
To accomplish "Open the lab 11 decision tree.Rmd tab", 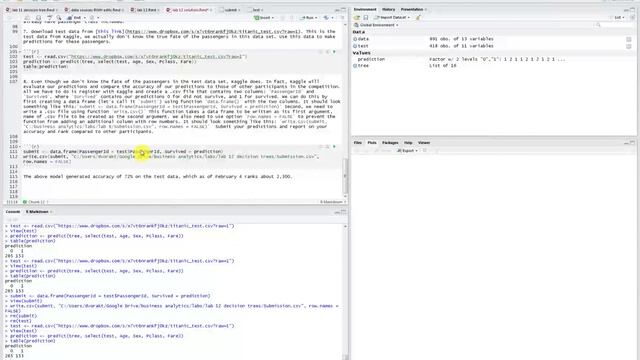I will 33,10.
